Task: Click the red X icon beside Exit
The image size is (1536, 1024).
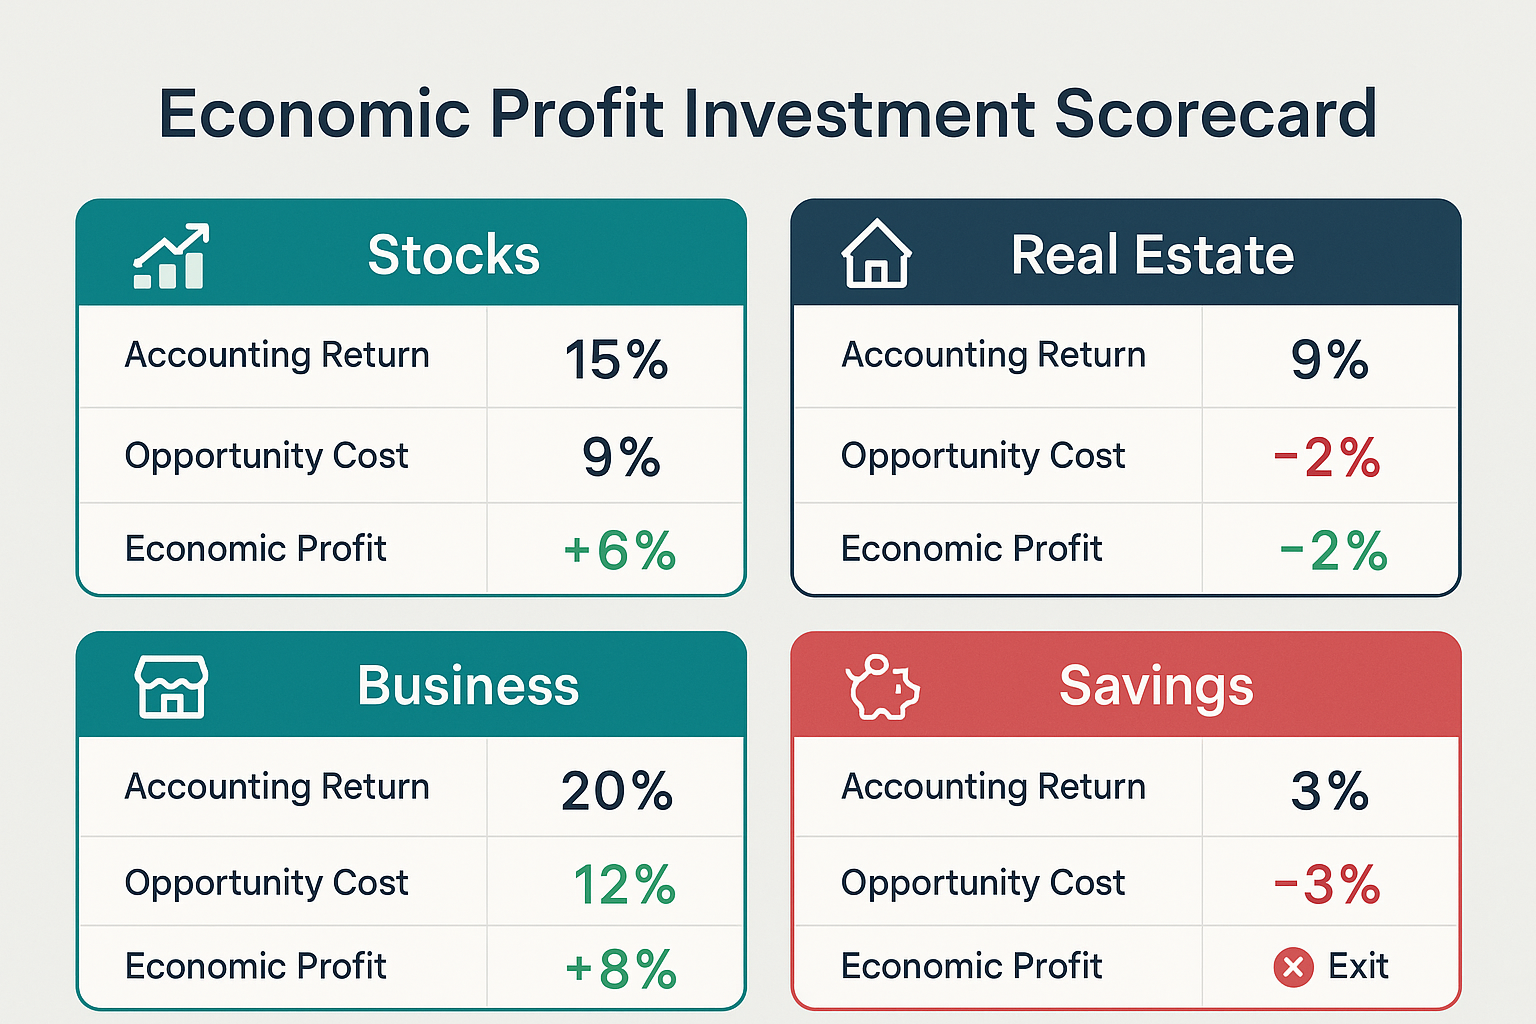Action: (x=1293, y=967)
